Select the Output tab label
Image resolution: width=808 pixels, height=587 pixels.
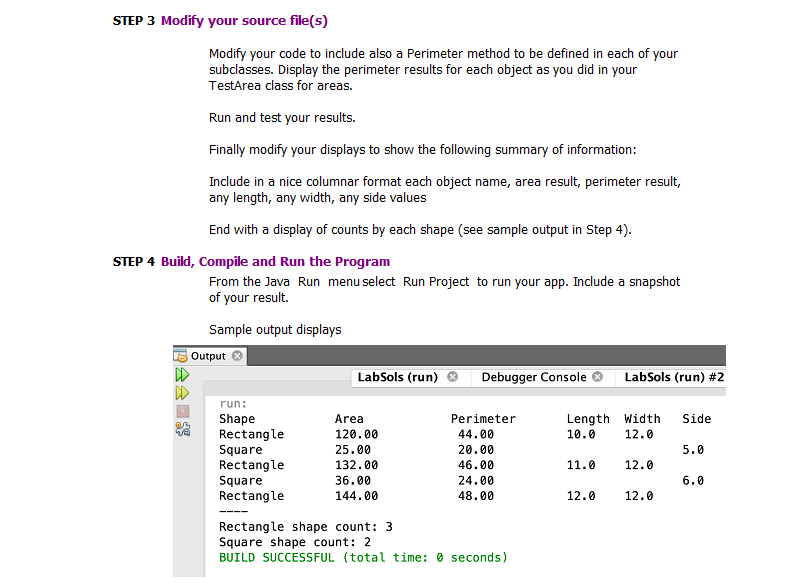click(x=207, y=355)
